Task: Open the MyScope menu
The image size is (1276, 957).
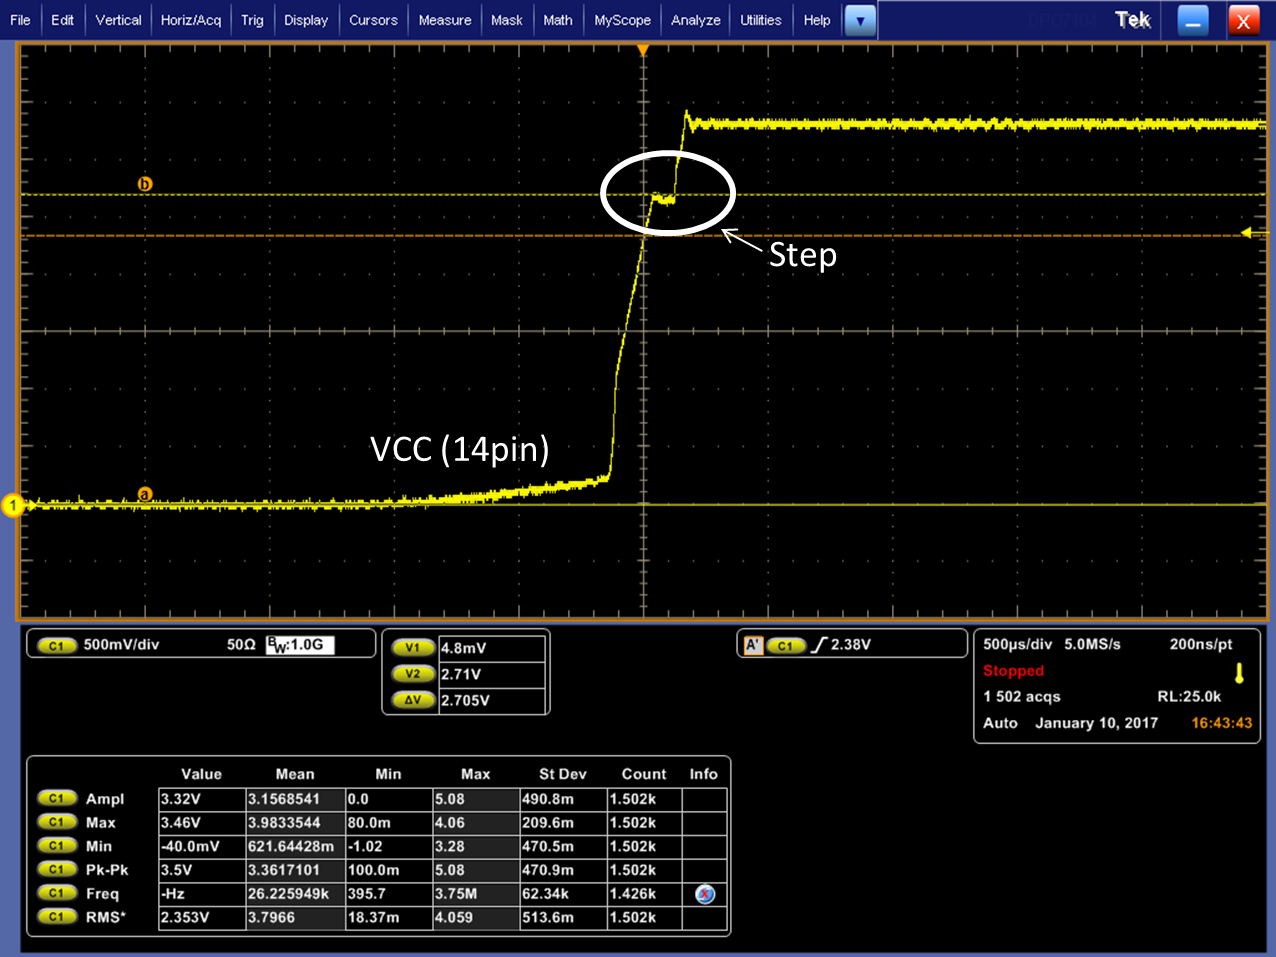Action: [622, 20]
